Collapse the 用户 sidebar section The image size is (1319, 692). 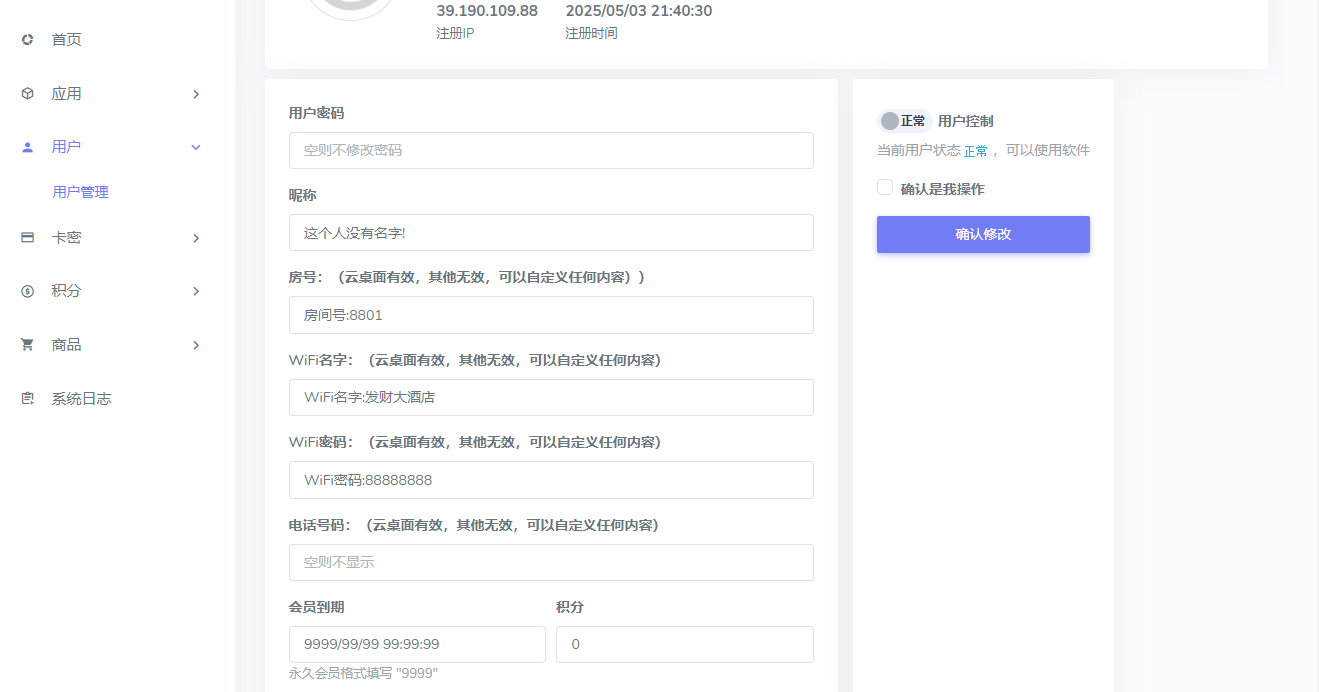tap(196, 146)
